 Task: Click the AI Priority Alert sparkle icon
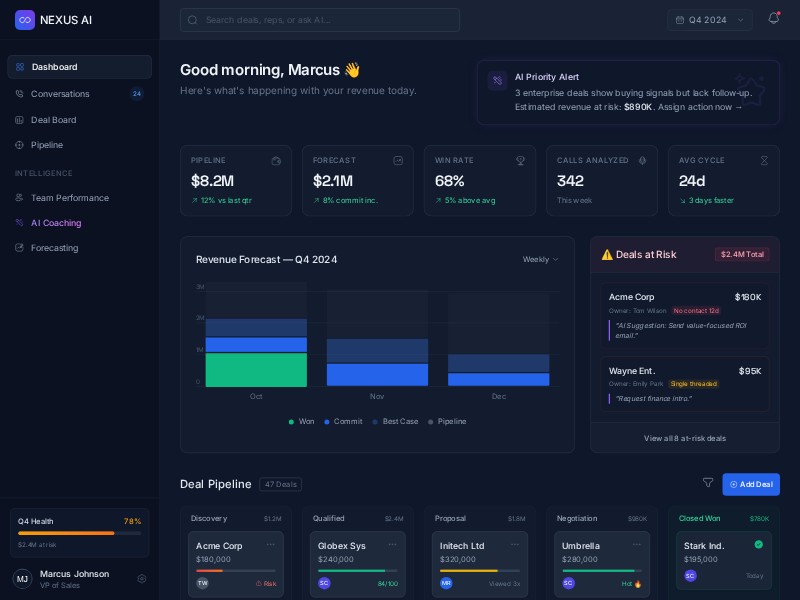click(x=497, y=81)
